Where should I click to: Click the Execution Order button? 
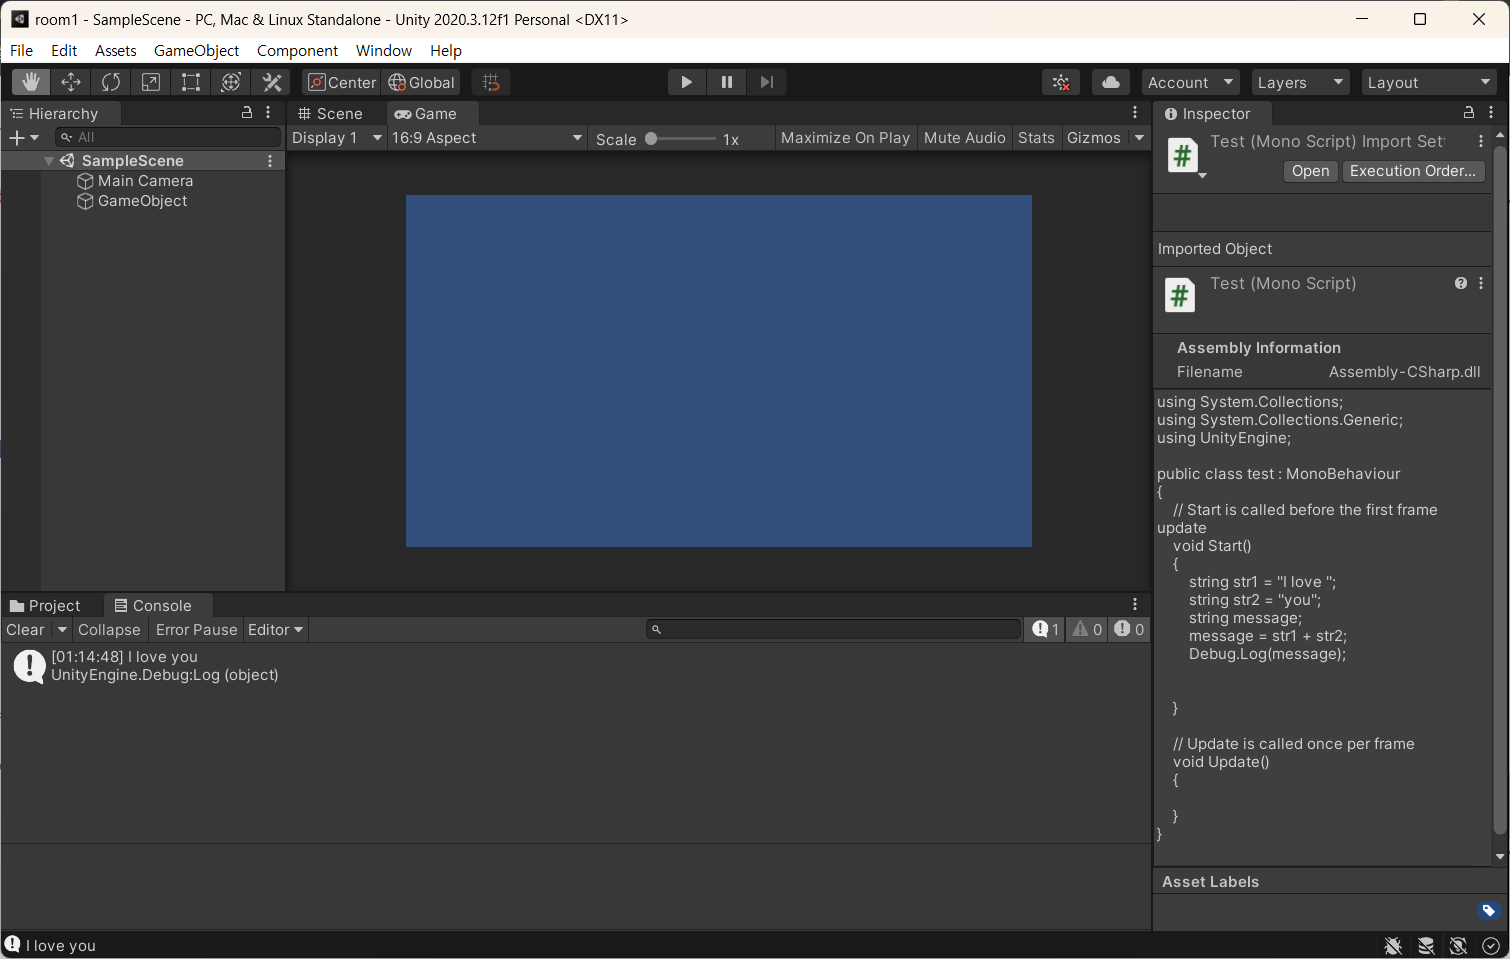tap(1413, 171)
